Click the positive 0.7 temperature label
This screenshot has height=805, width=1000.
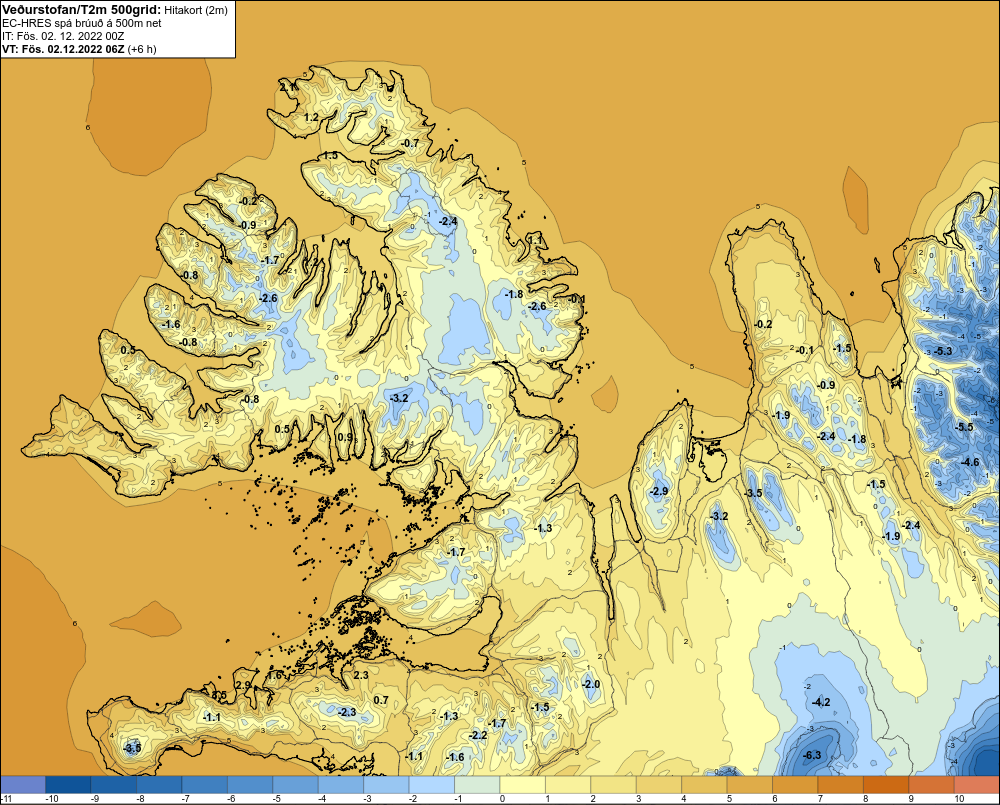tap(381, 700)
